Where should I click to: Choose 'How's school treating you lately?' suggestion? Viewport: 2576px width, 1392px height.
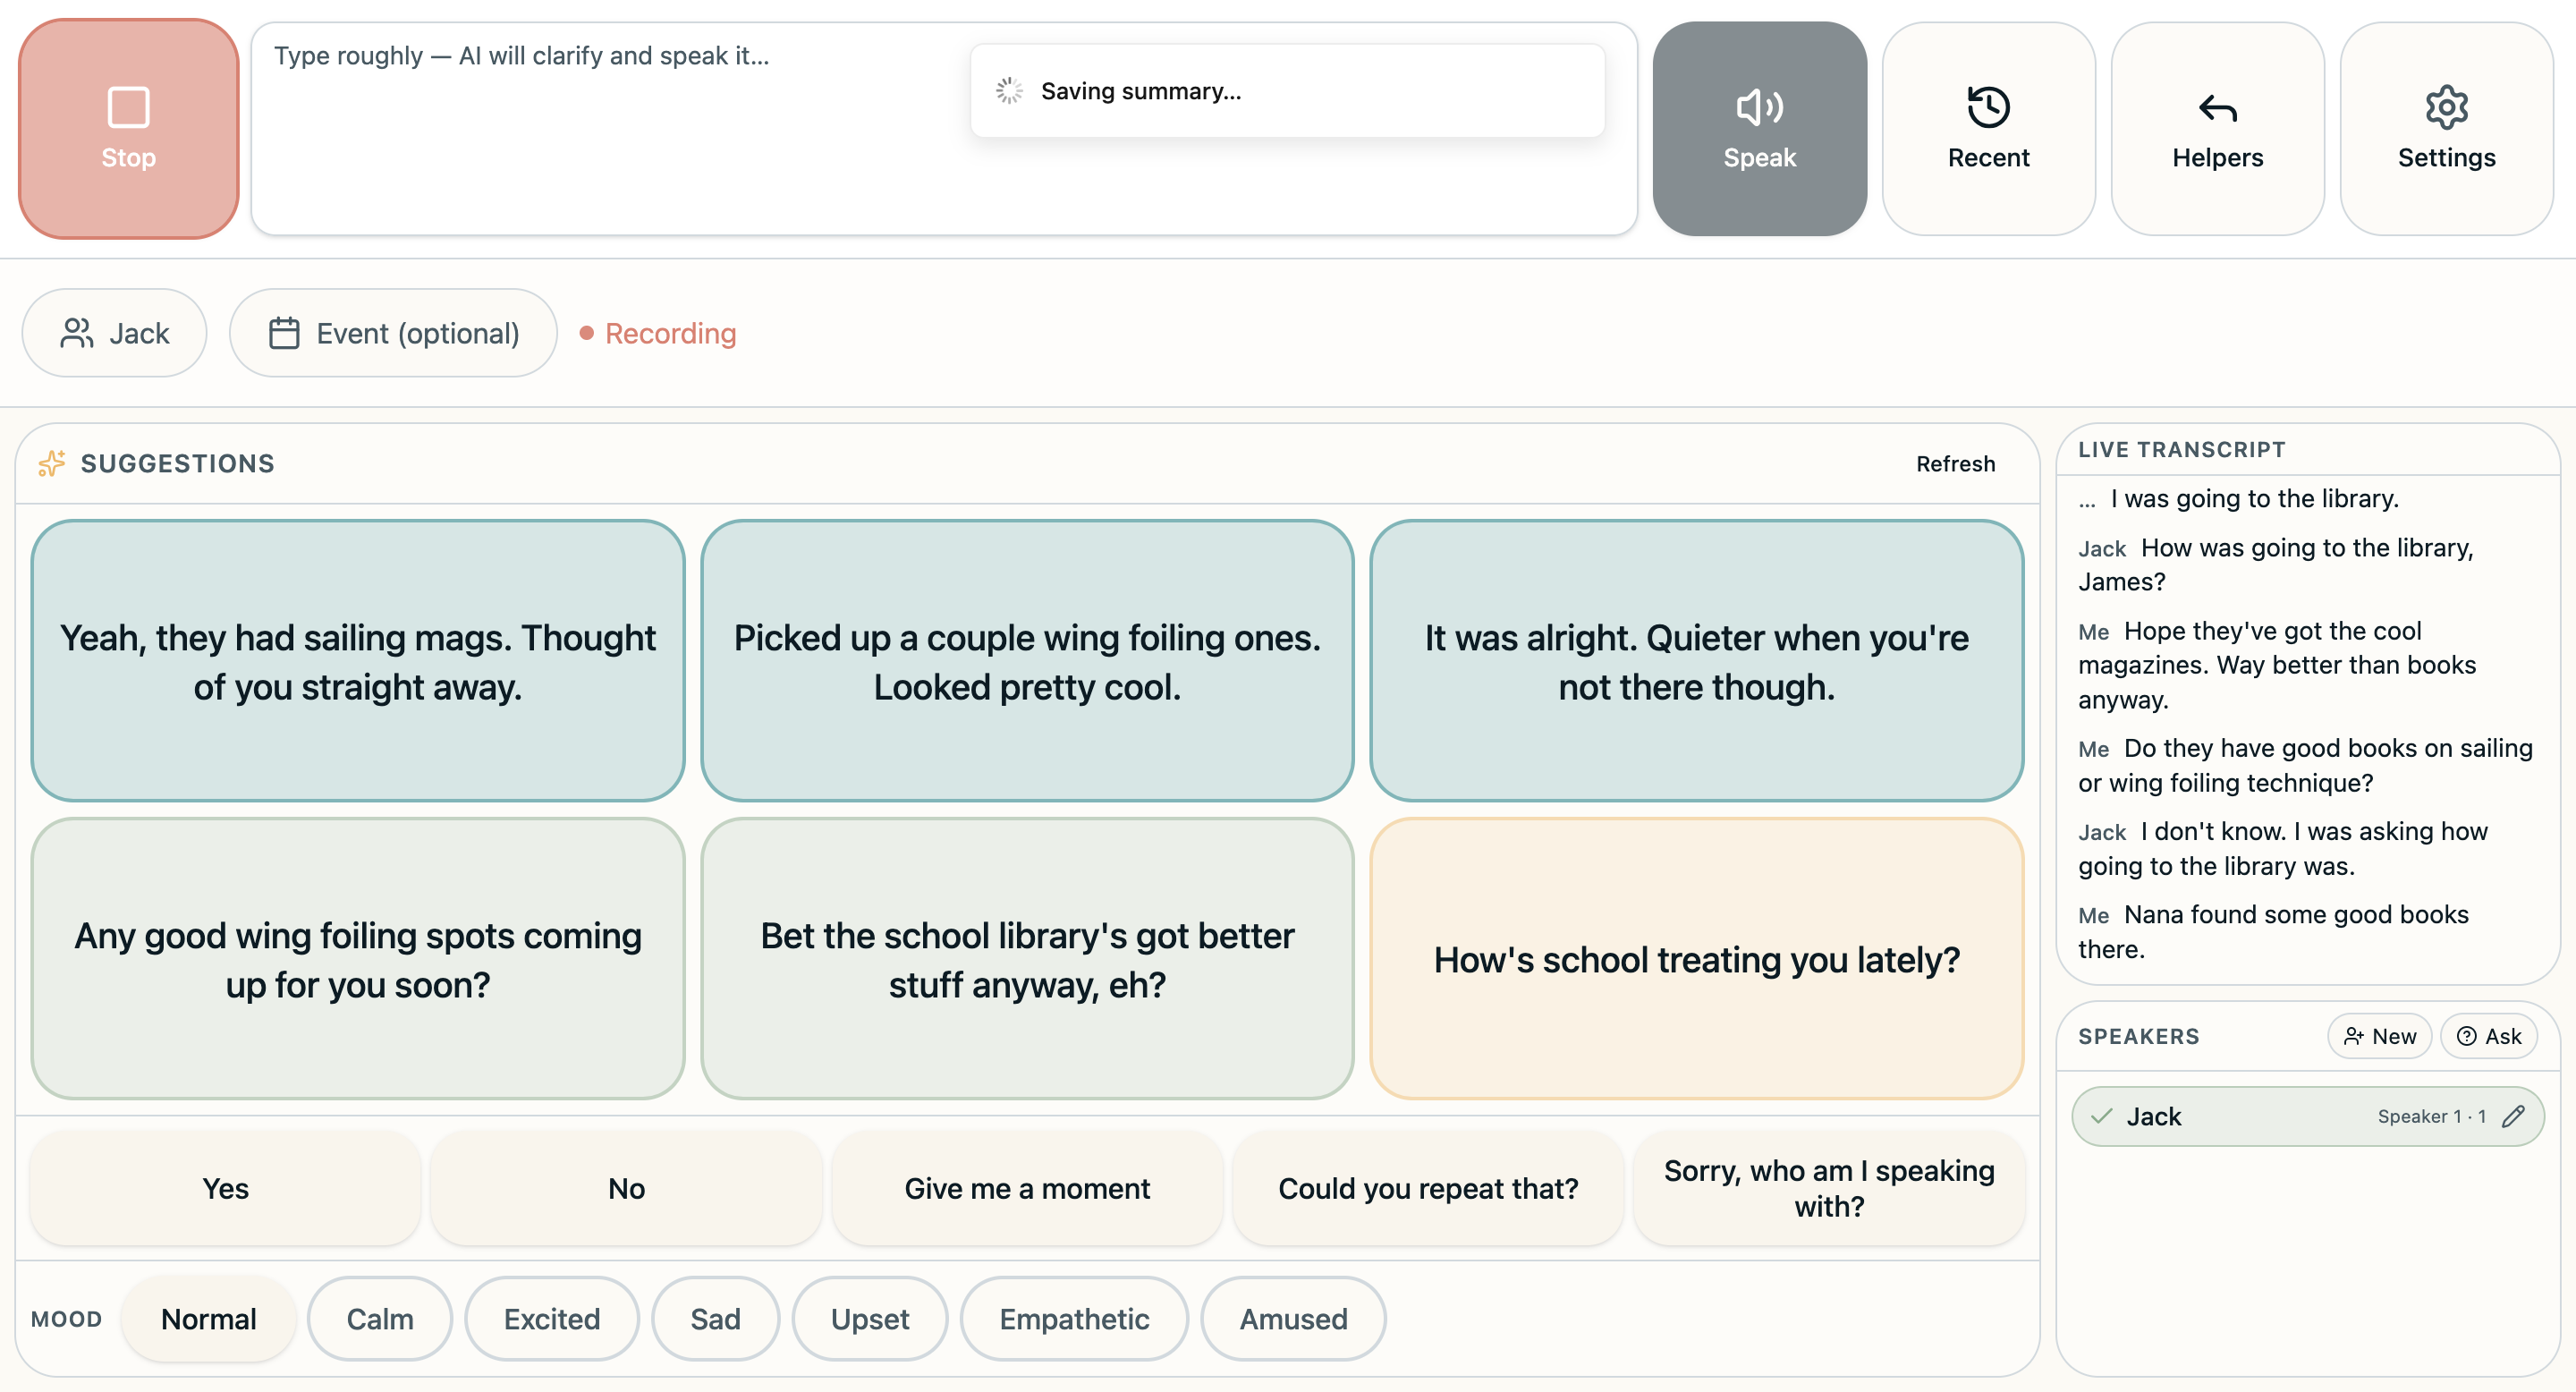tap(1696, 959)
